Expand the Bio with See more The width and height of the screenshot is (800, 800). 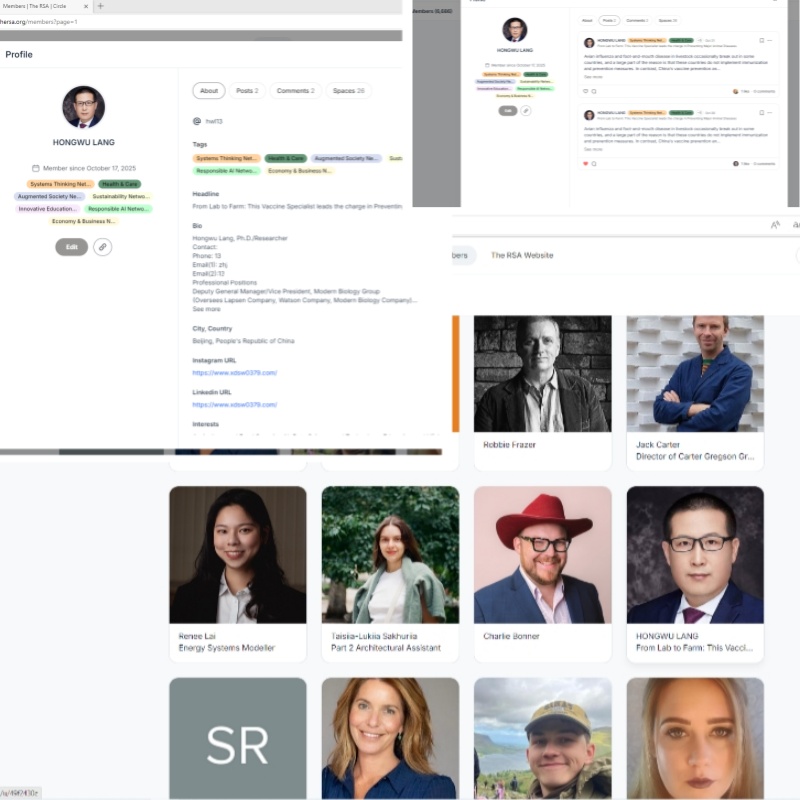point(206,309)
